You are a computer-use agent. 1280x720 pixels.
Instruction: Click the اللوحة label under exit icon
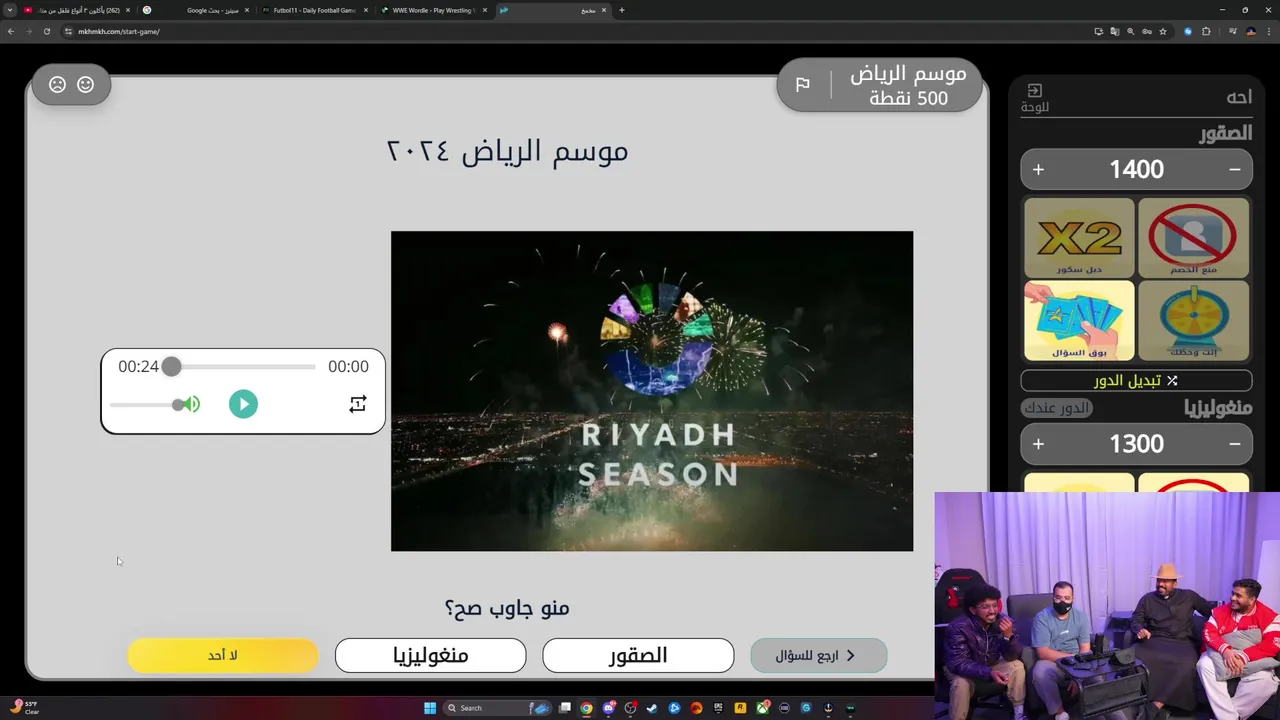[x=1035, y=107]
